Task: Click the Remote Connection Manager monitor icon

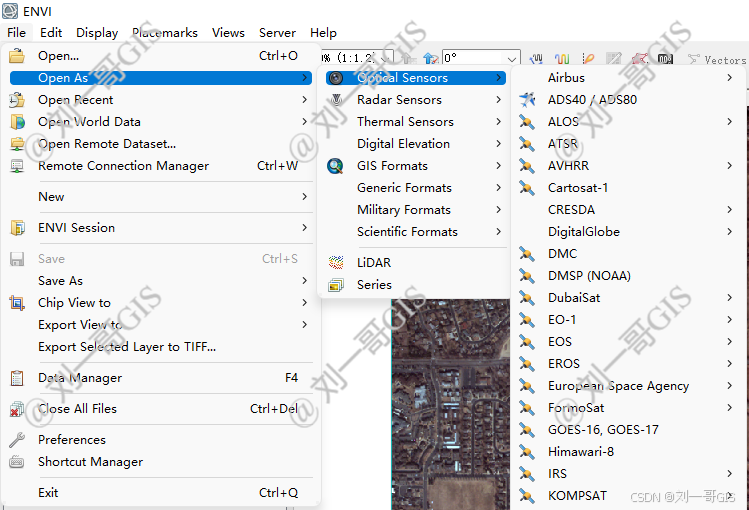Action: coord(17,166)
